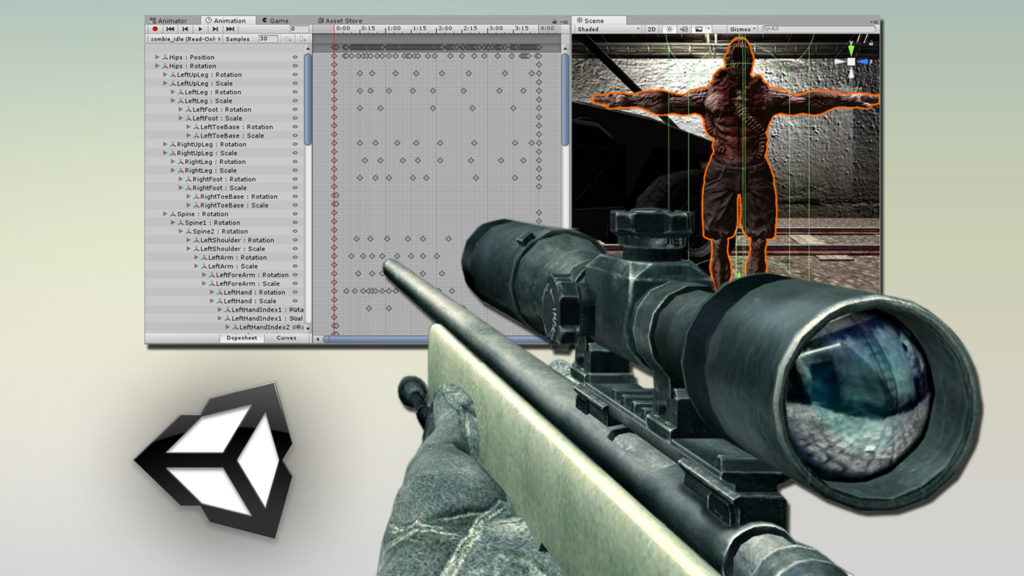
Task: Switch to the Asset Store tab
Action: 340,21
